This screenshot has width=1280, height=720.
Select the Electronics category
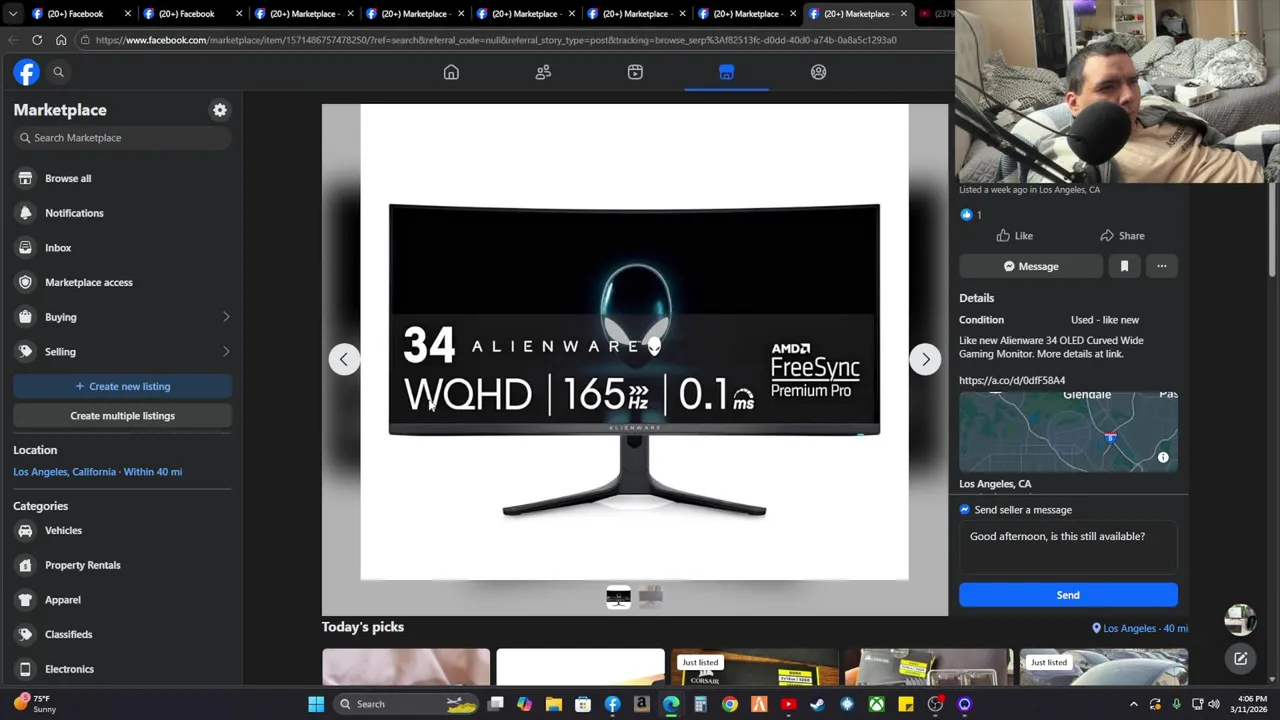tap(122, 669)
